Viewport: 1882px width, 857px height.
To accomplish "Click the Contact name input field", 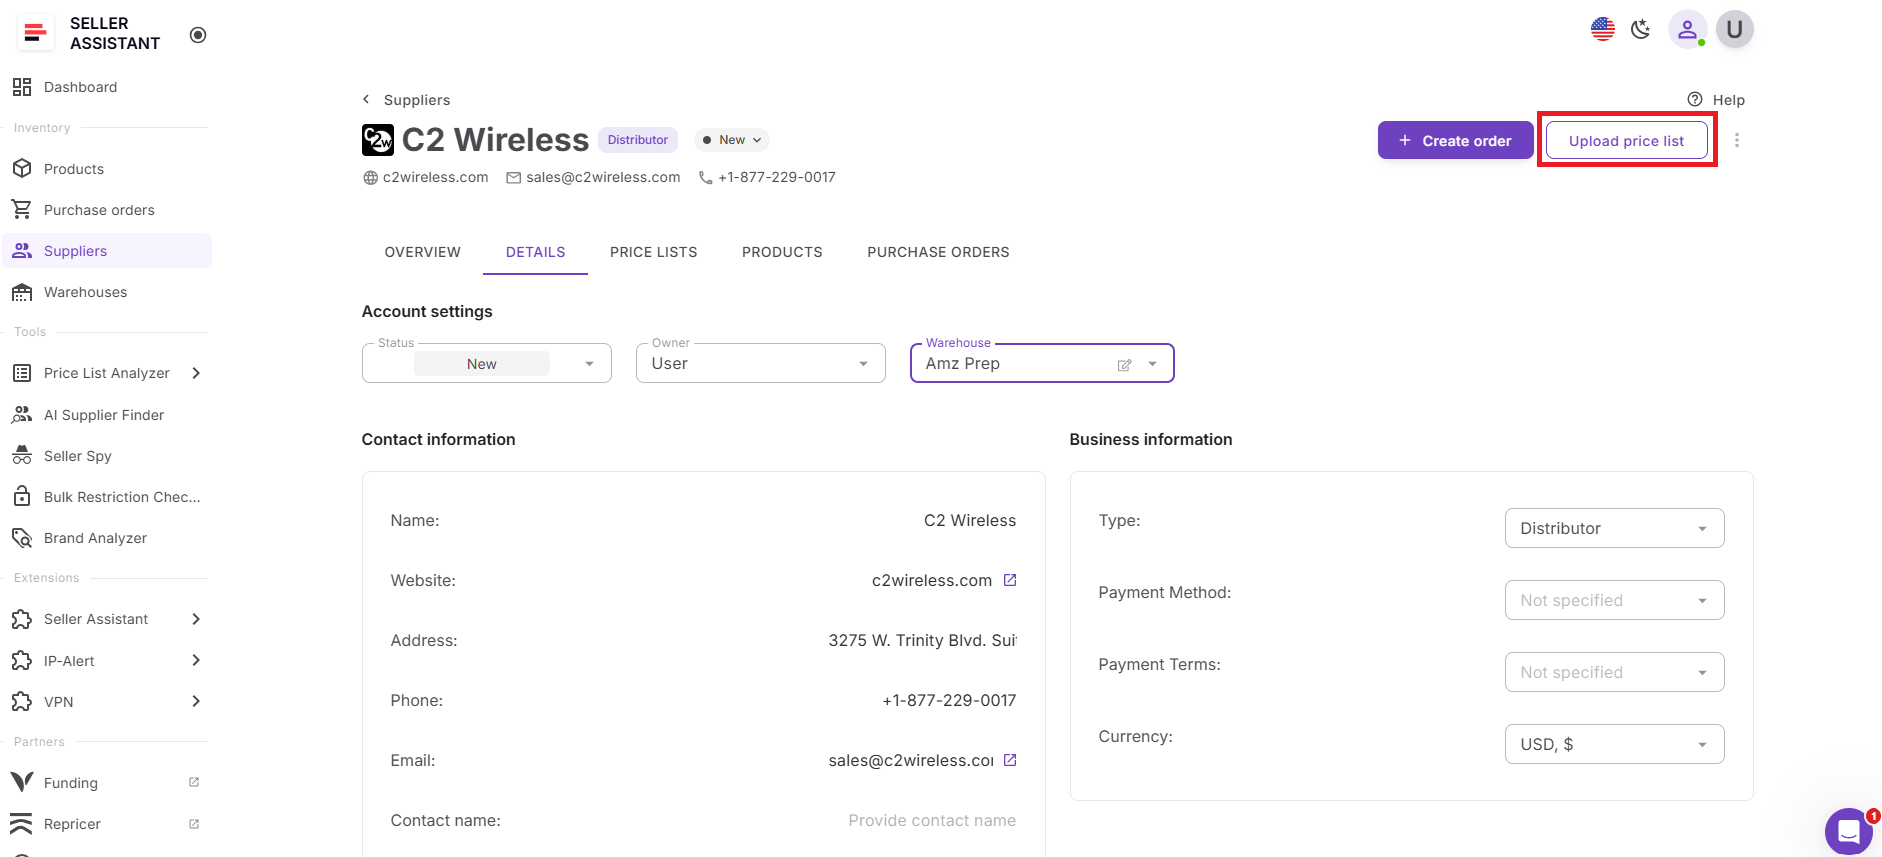I will 930,820.
